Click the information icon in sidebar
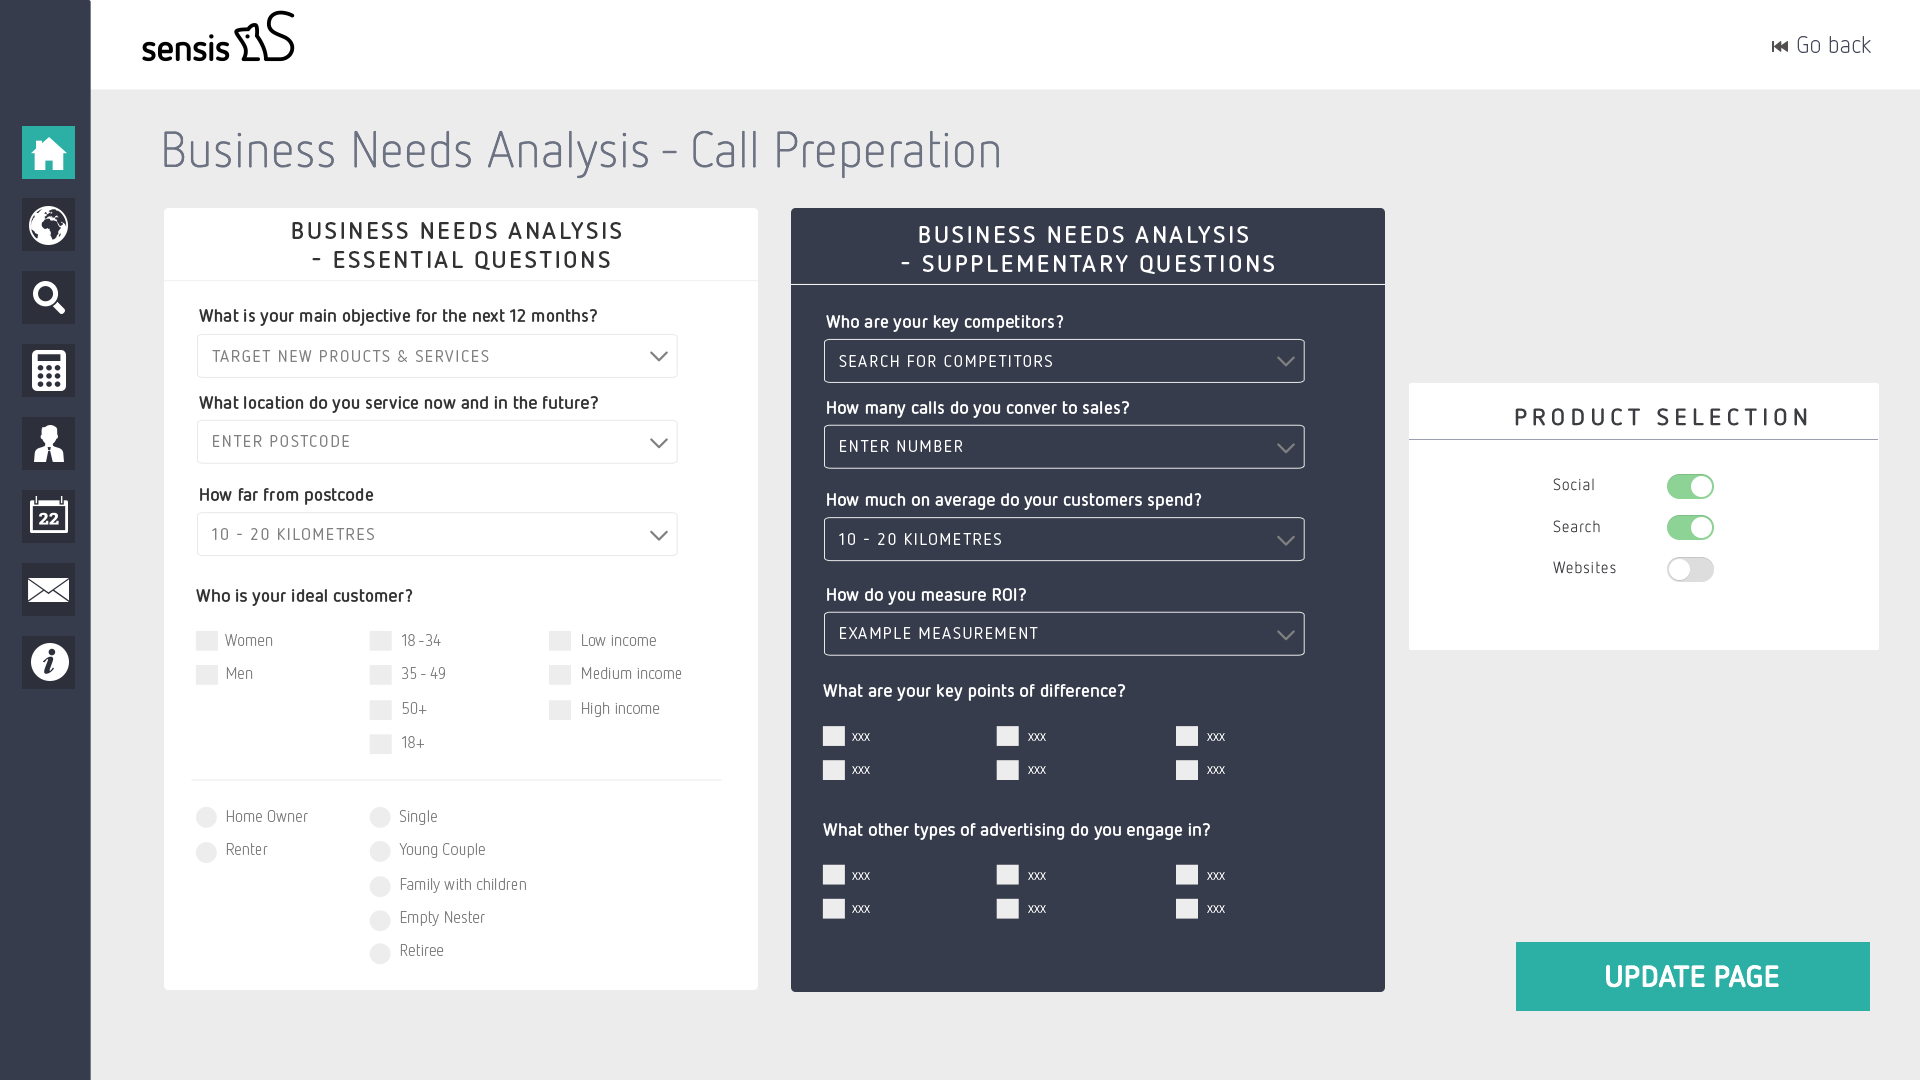1920x1080 pixels. click(48, 662)
